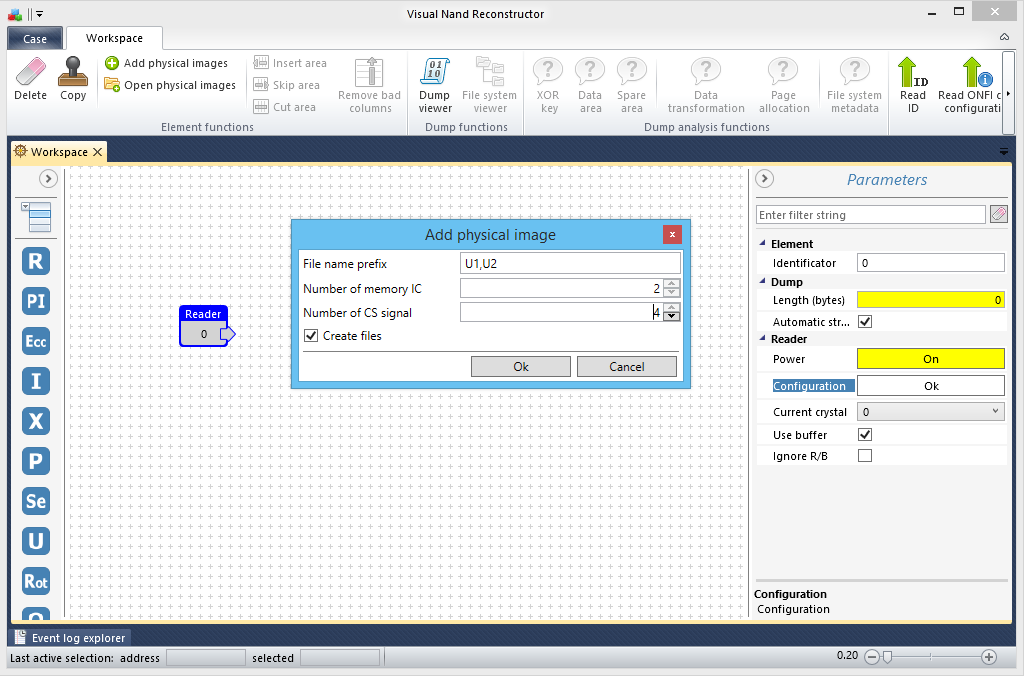Collapse the Reader section

click(762, 338)
